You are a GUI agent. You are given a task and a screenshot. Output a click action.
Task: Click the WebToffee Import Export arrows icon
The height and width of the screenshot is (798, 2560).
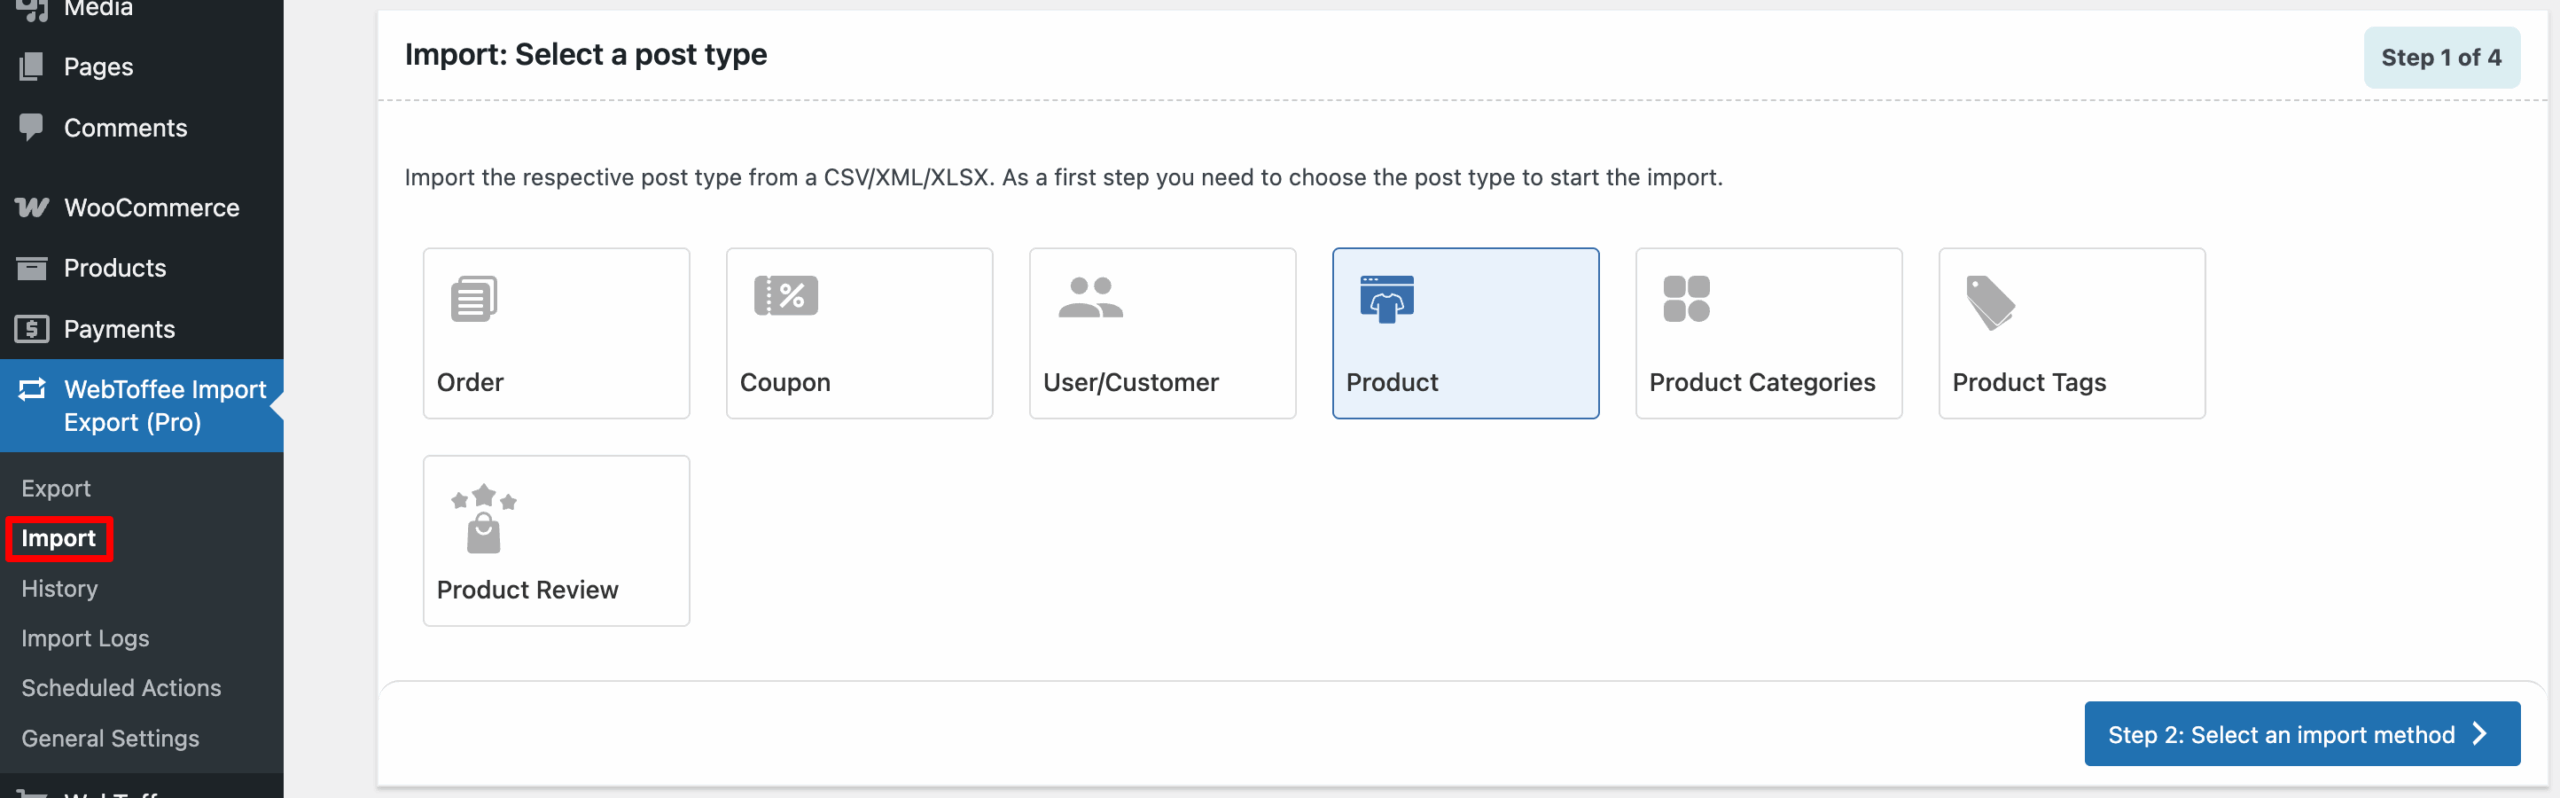click(x=32, y=389)
